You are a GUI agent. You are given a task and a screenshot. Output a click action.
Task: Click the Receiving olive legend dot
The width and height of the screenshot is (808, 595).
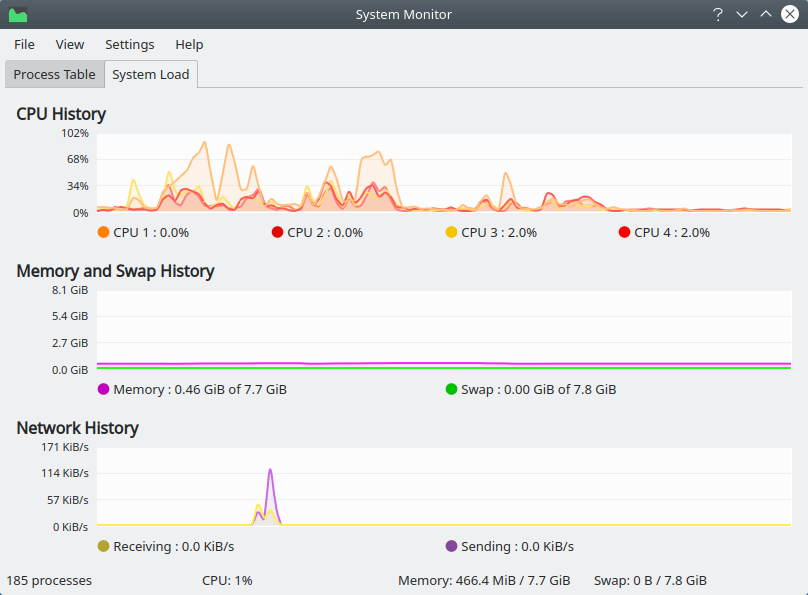pos(103,546)
